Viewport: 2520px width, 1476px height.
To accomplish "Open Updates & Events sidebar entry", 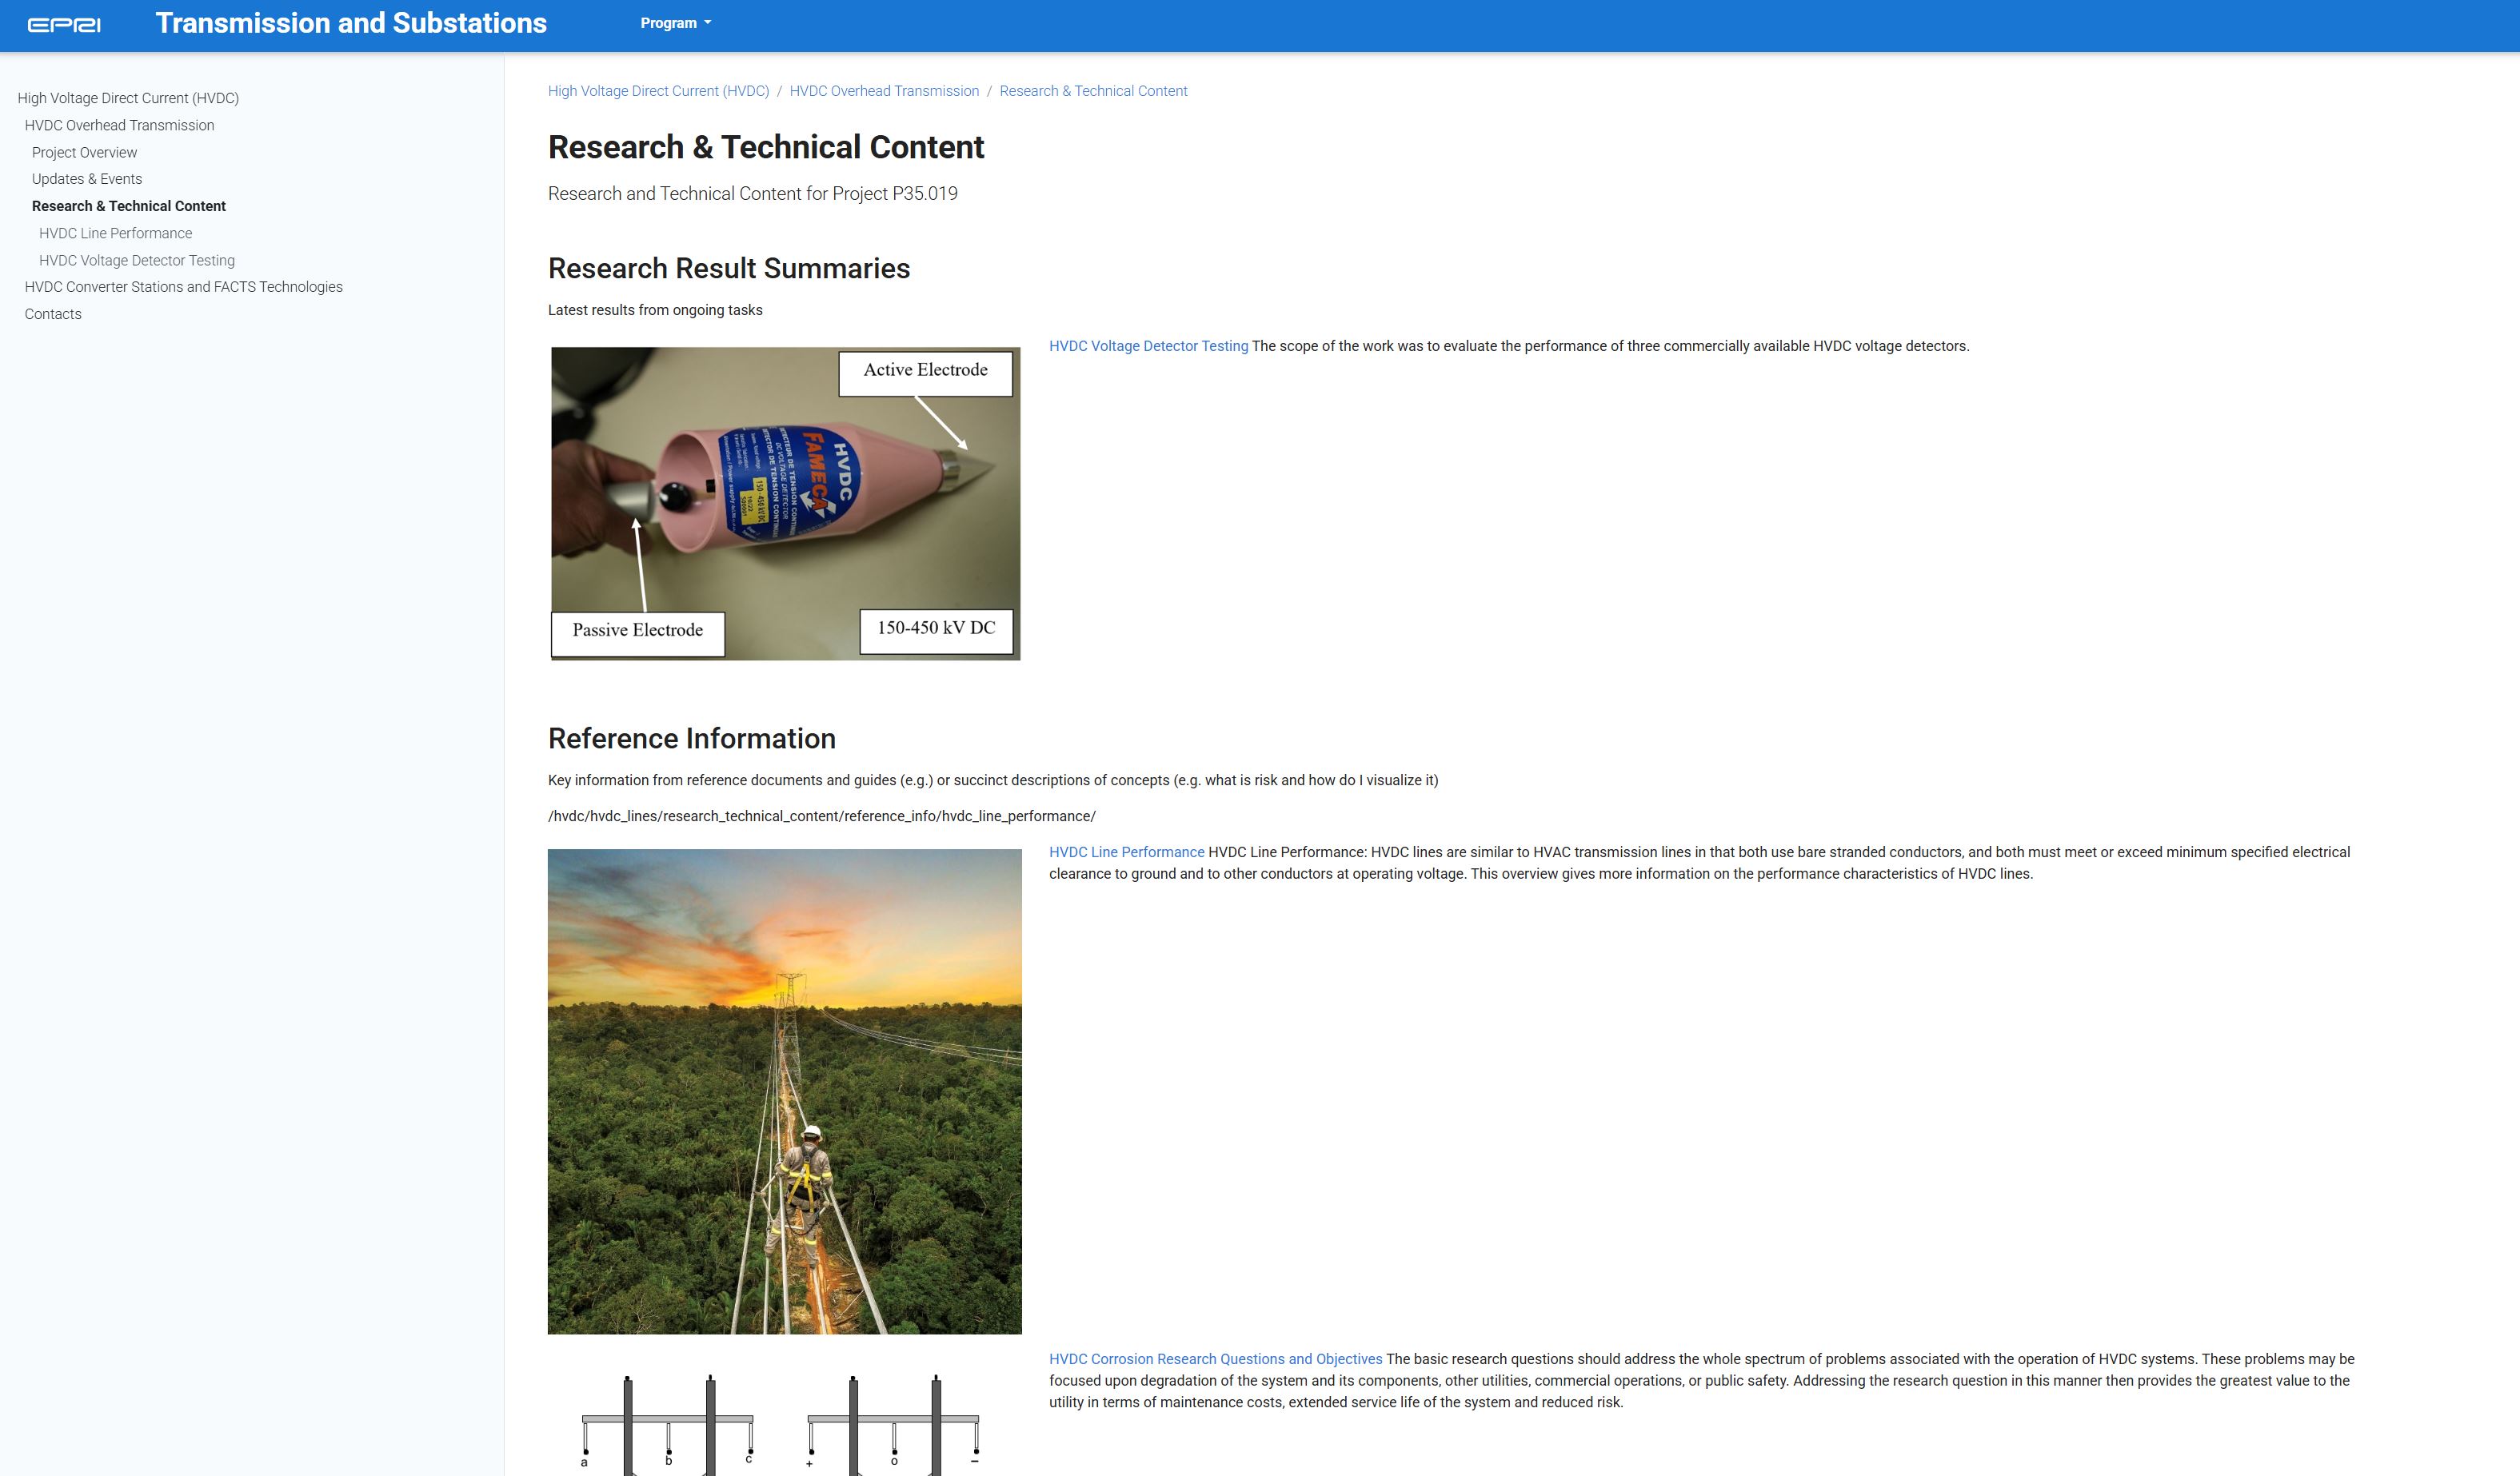I will coord(87,179).
